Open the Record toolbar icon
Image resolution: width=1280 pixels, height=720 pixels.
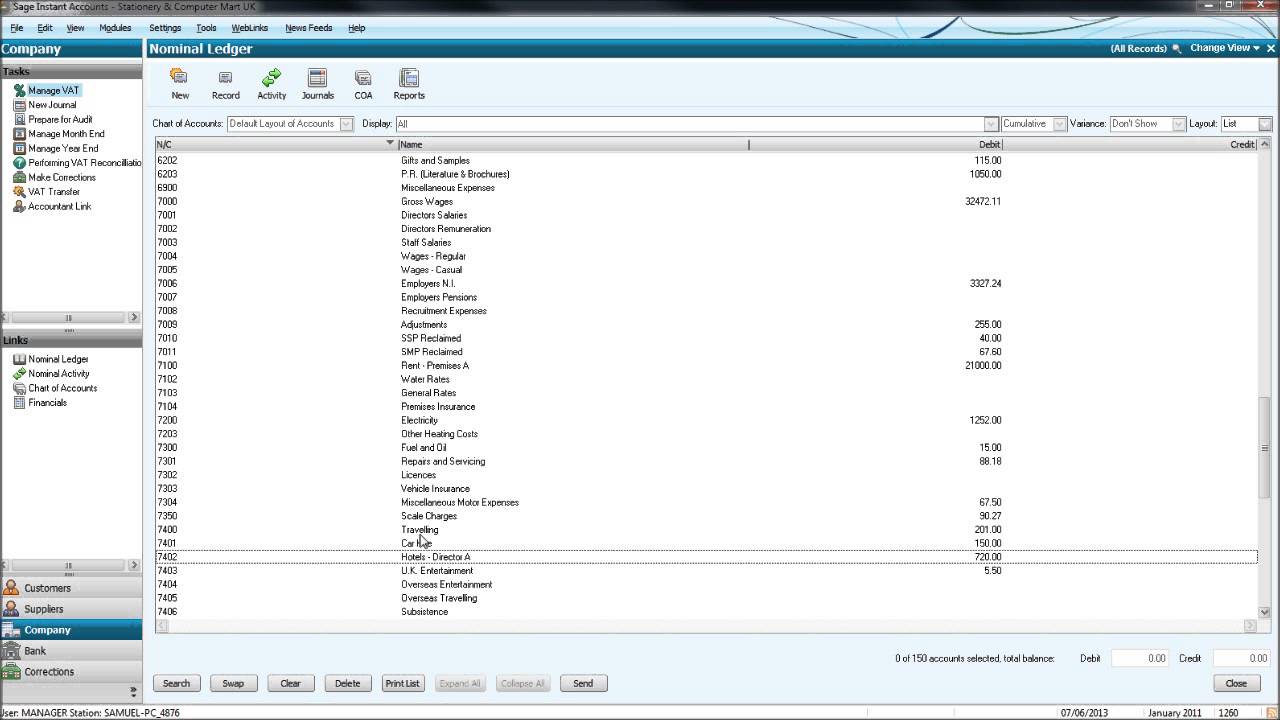225,78
